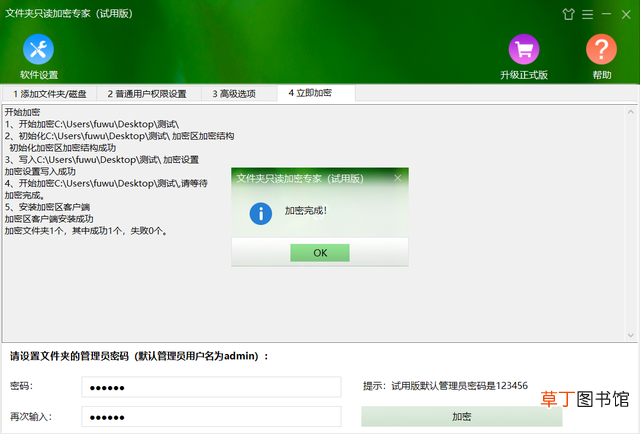The image size is (640, 434).
Task: Click log scrollbar up arrow
Action: tap(631, 111)
